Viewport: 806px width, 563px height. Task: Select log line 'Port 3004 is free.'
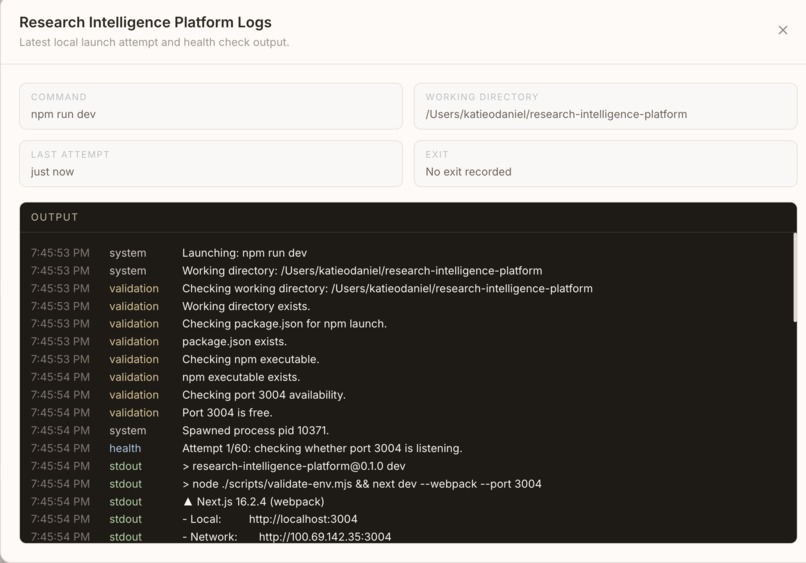(227, 413)
